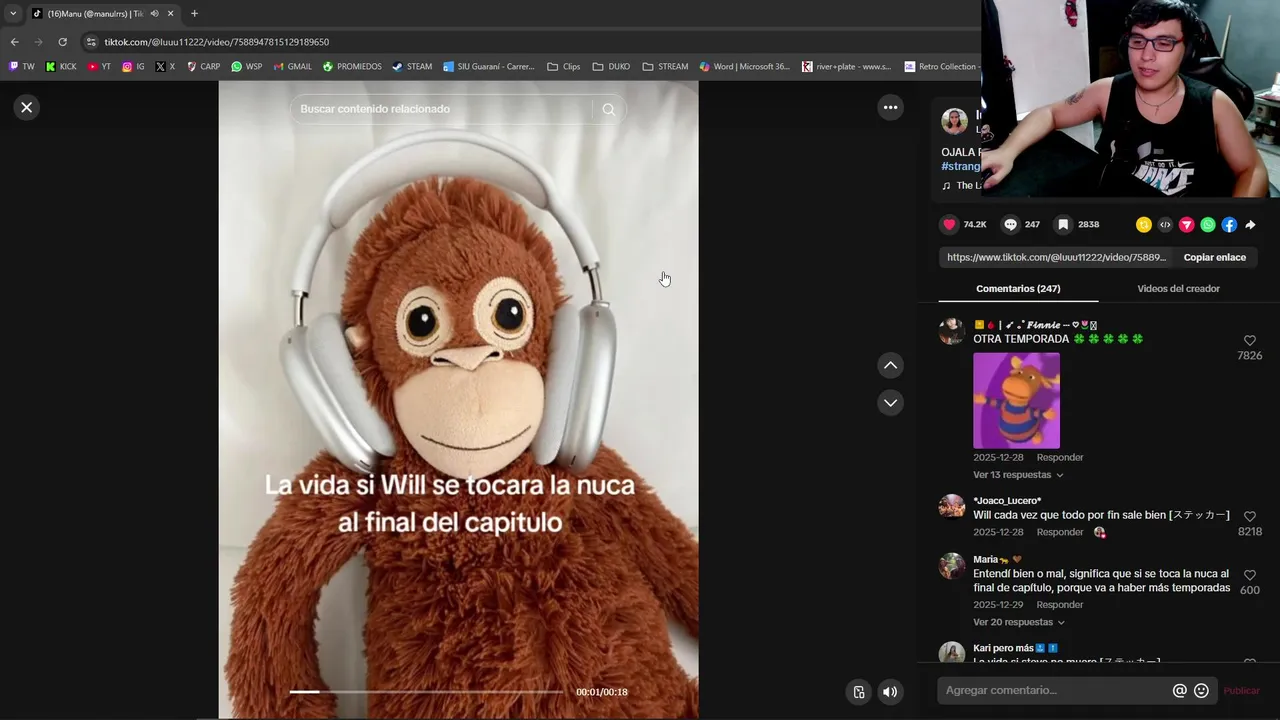Open Joaco_Lucero's profile name
This screenshot has width=1280, height=720.
coord(1007,500)
